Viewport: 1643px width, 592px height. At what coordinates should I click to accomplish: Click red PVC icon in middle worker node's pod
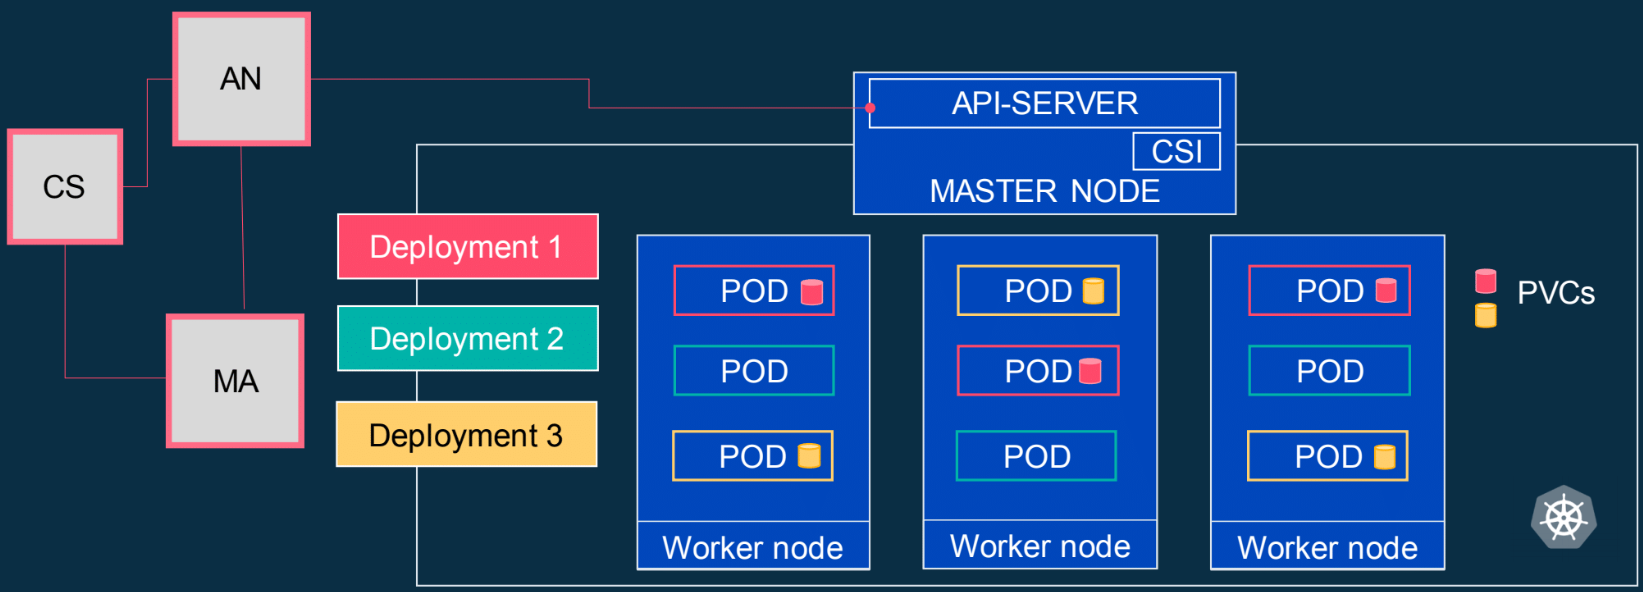pos(1091,371)
